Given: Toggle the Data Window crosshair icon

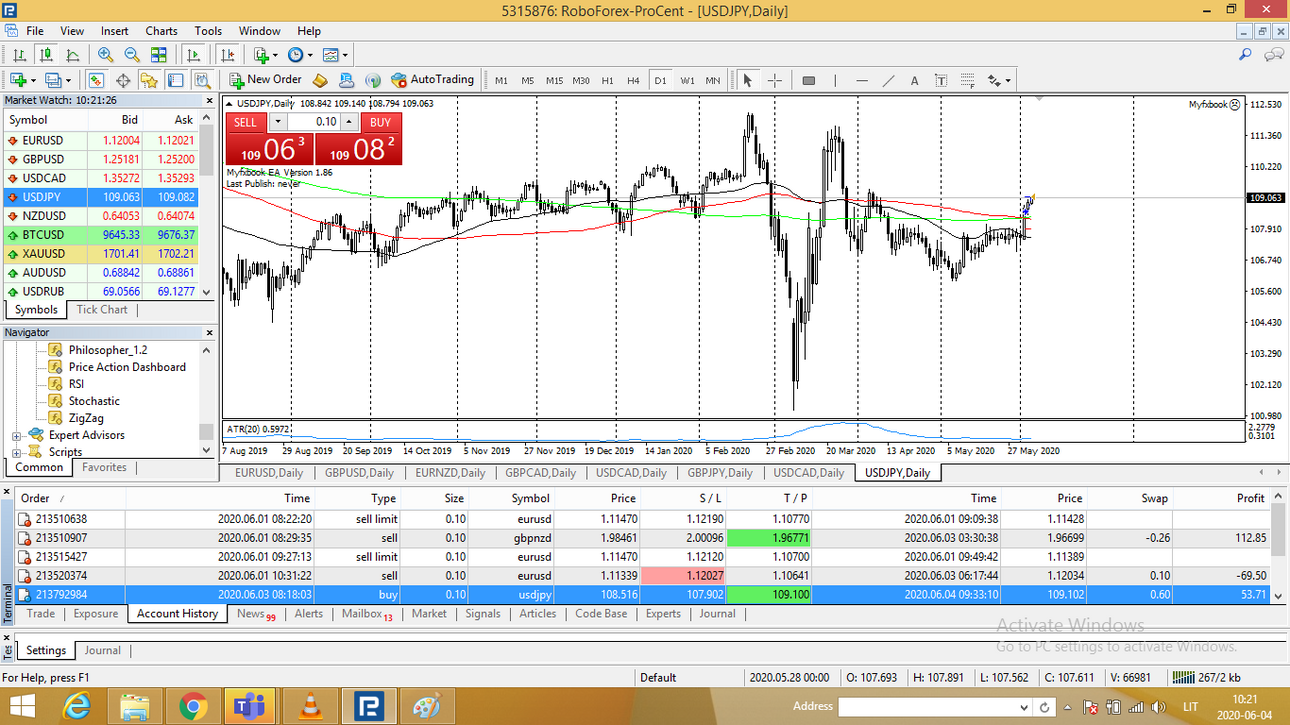Looking at the screenshot, I should tap(124, 80).
